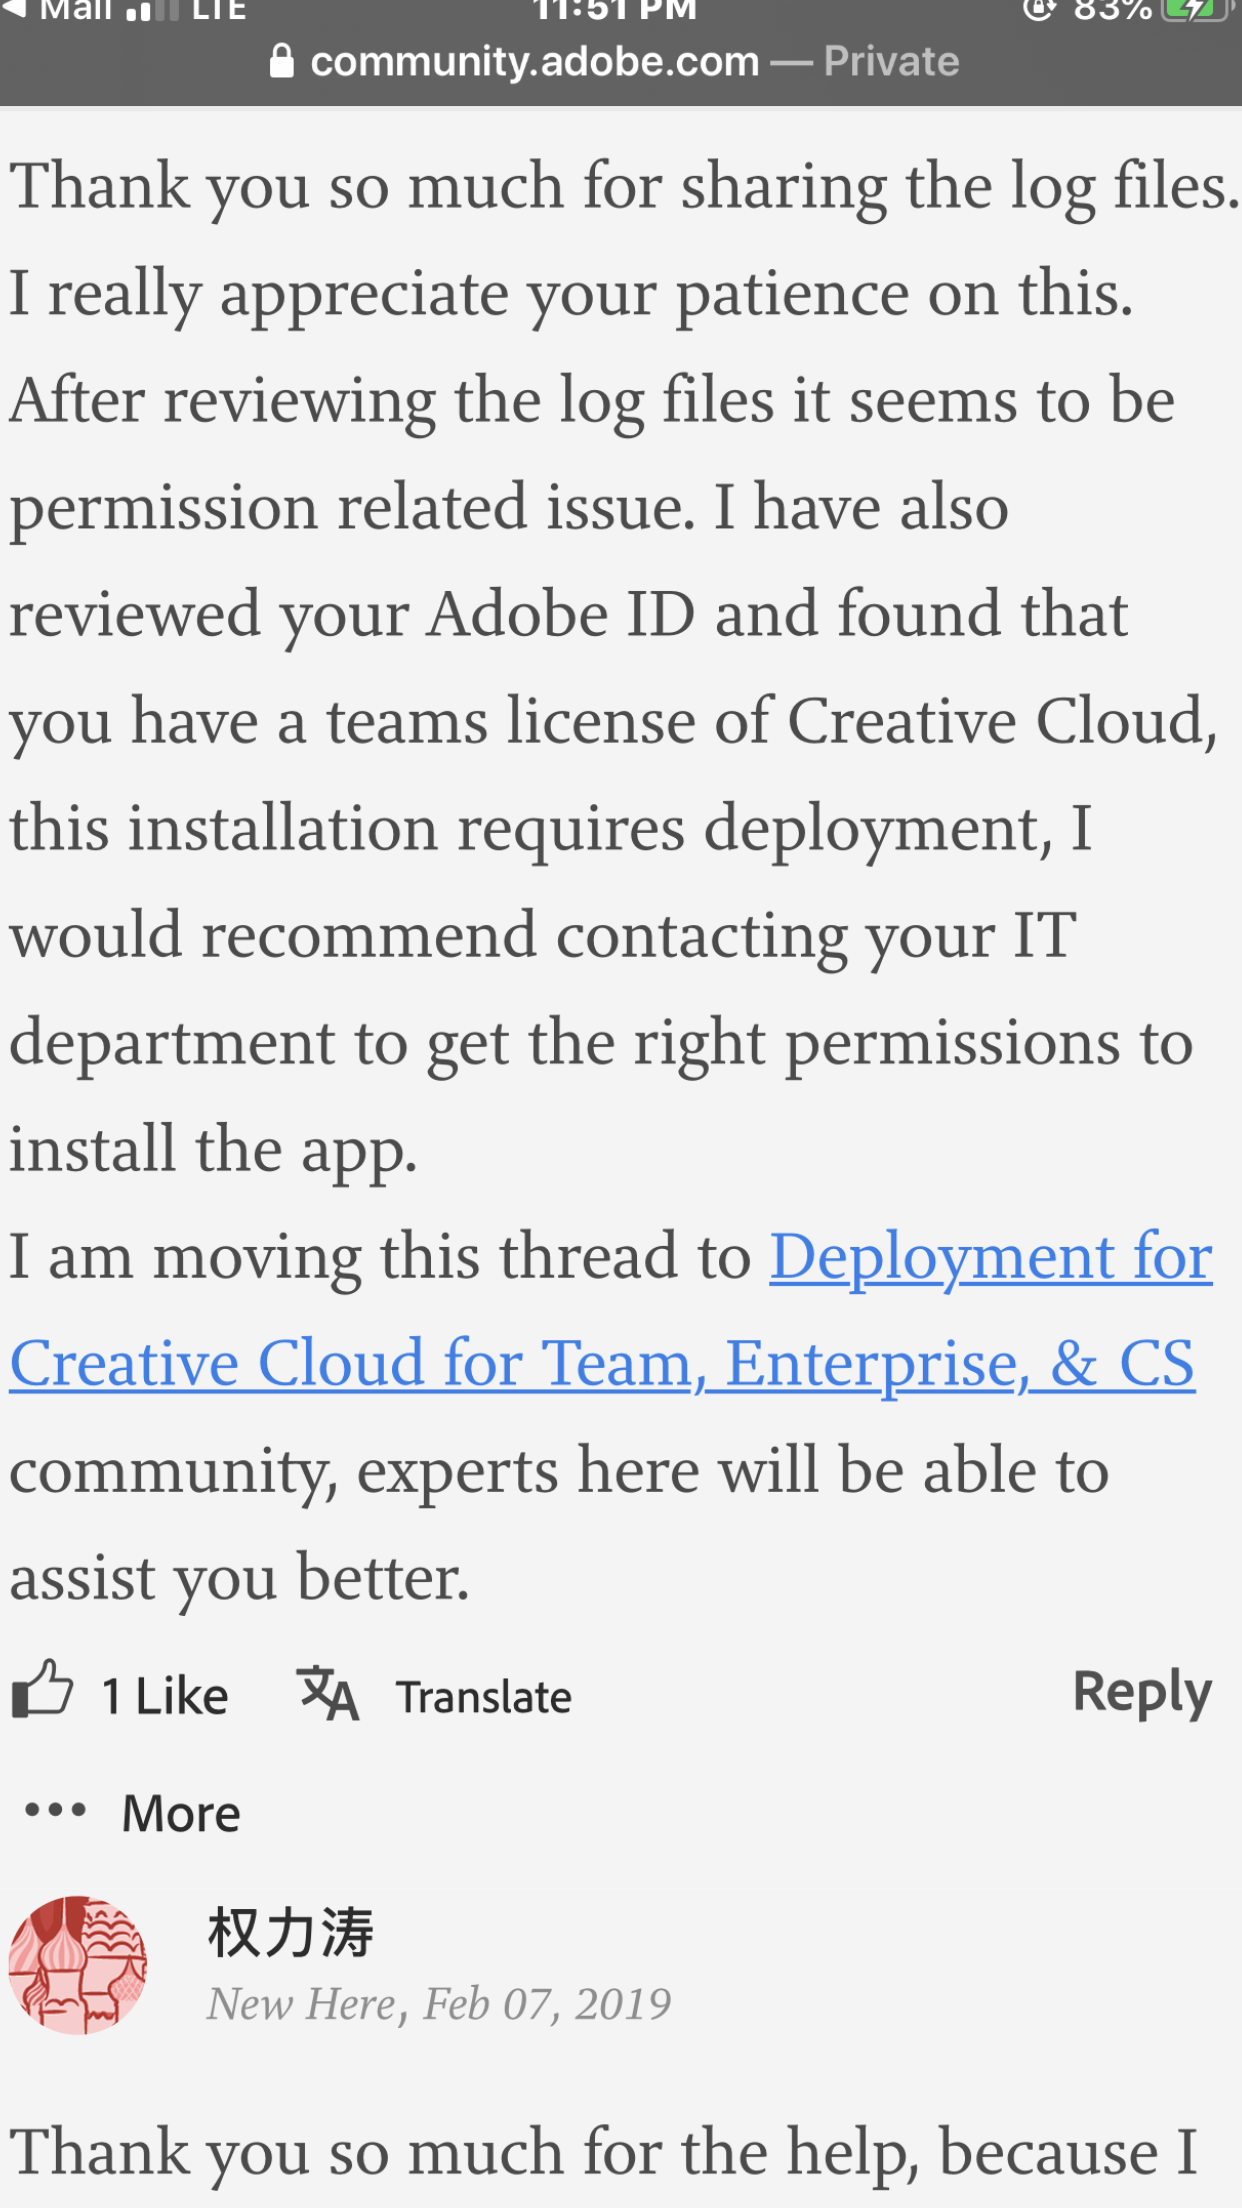
Task: Open the 权力涛 username profile link
Action: click(291, 1932)
